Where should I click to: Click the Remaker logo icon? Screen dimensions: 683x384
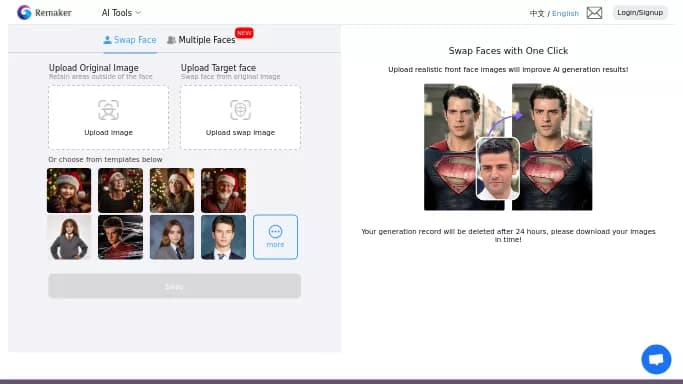point(24,13)
